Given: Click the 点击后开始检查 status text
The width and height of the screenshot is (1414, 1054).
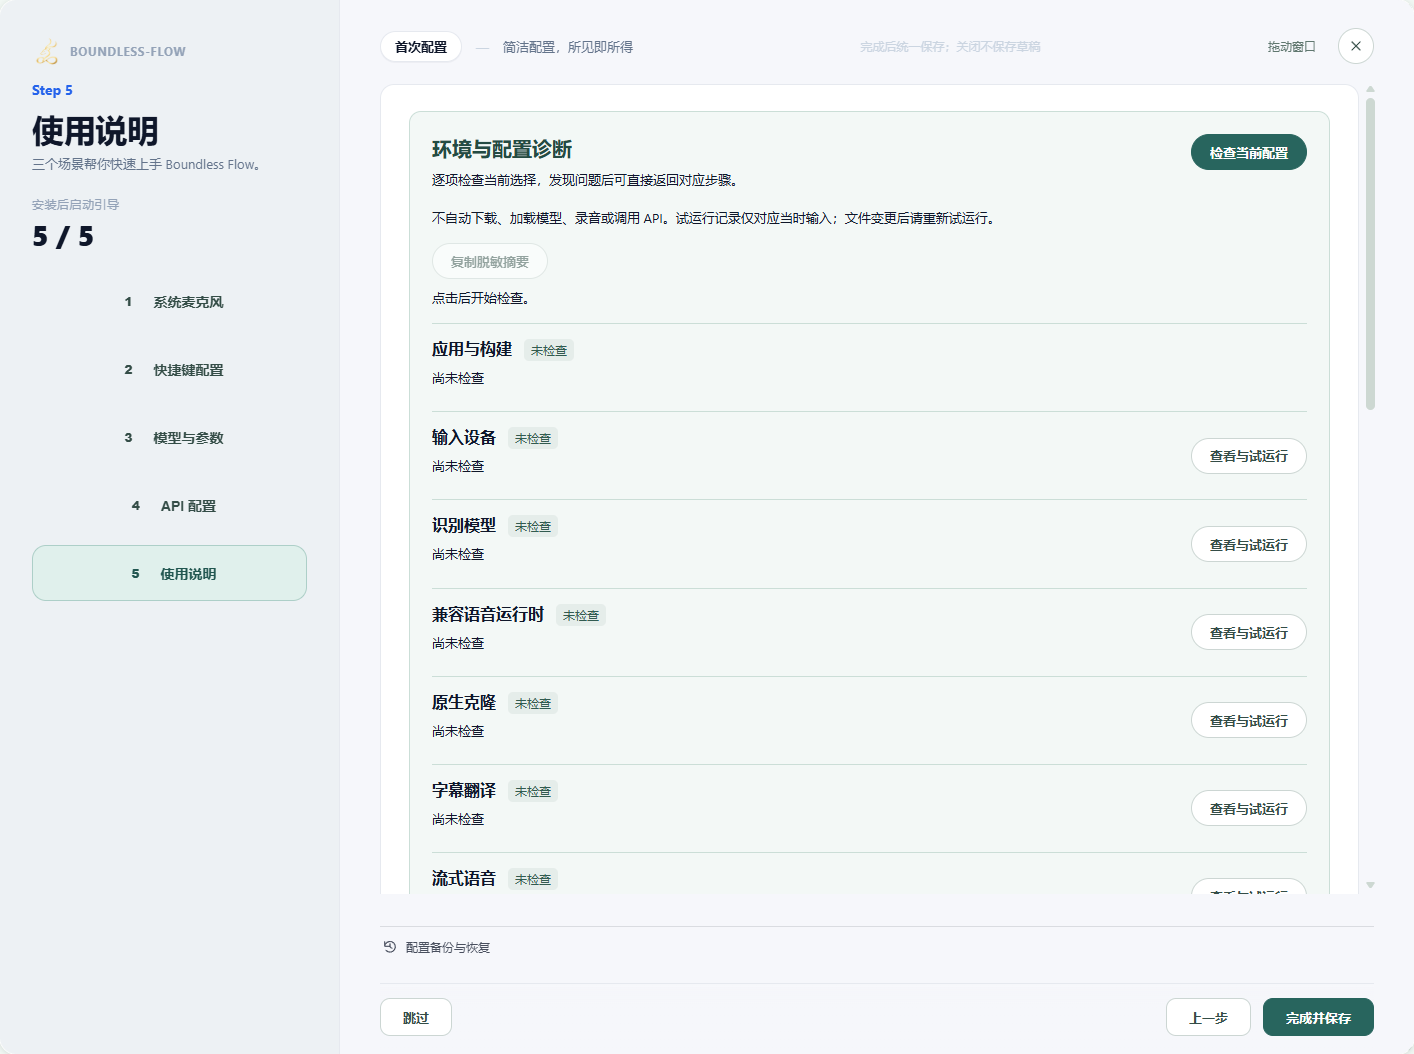Looking at the screenshot, I should 480,298.
